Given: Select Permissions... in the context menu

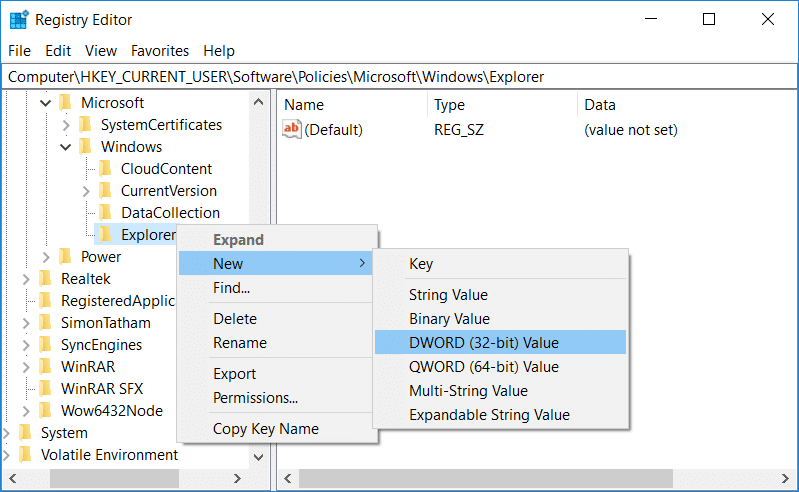Looking at the screenshot, I should [255, 398].
